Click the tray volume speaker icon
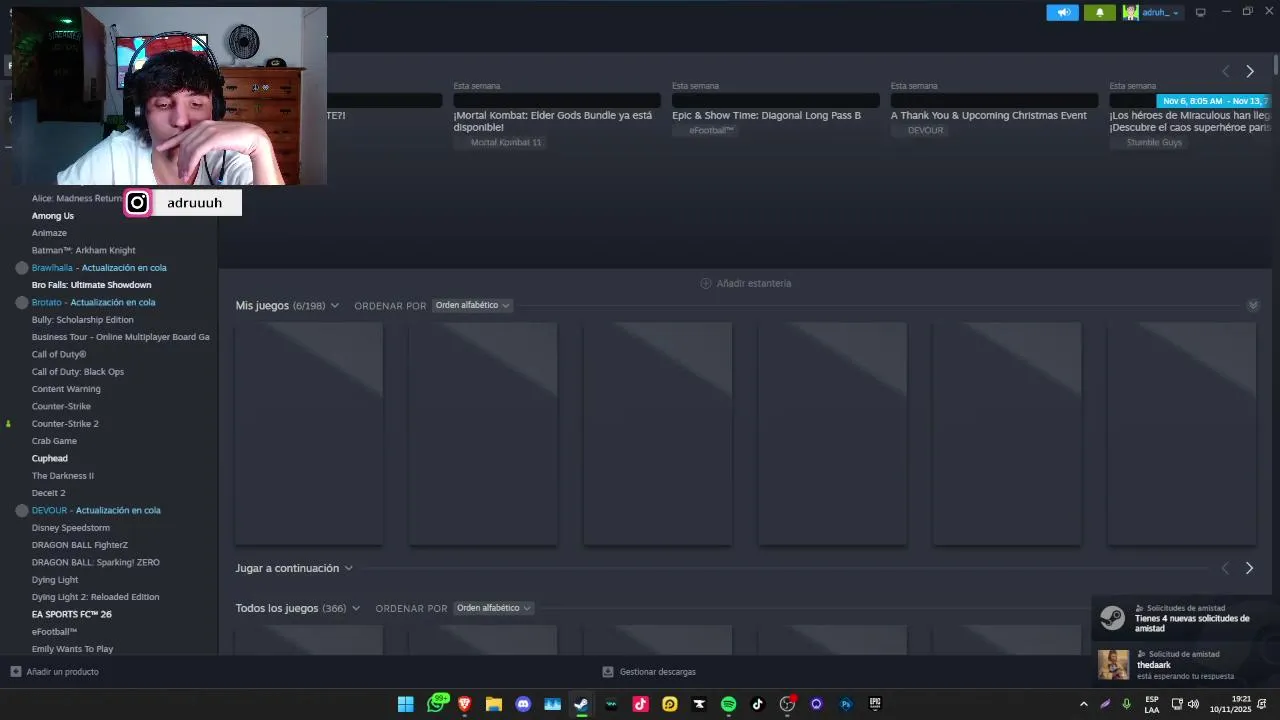This screenshot has height=720, width=1280. pos(1193,705)
